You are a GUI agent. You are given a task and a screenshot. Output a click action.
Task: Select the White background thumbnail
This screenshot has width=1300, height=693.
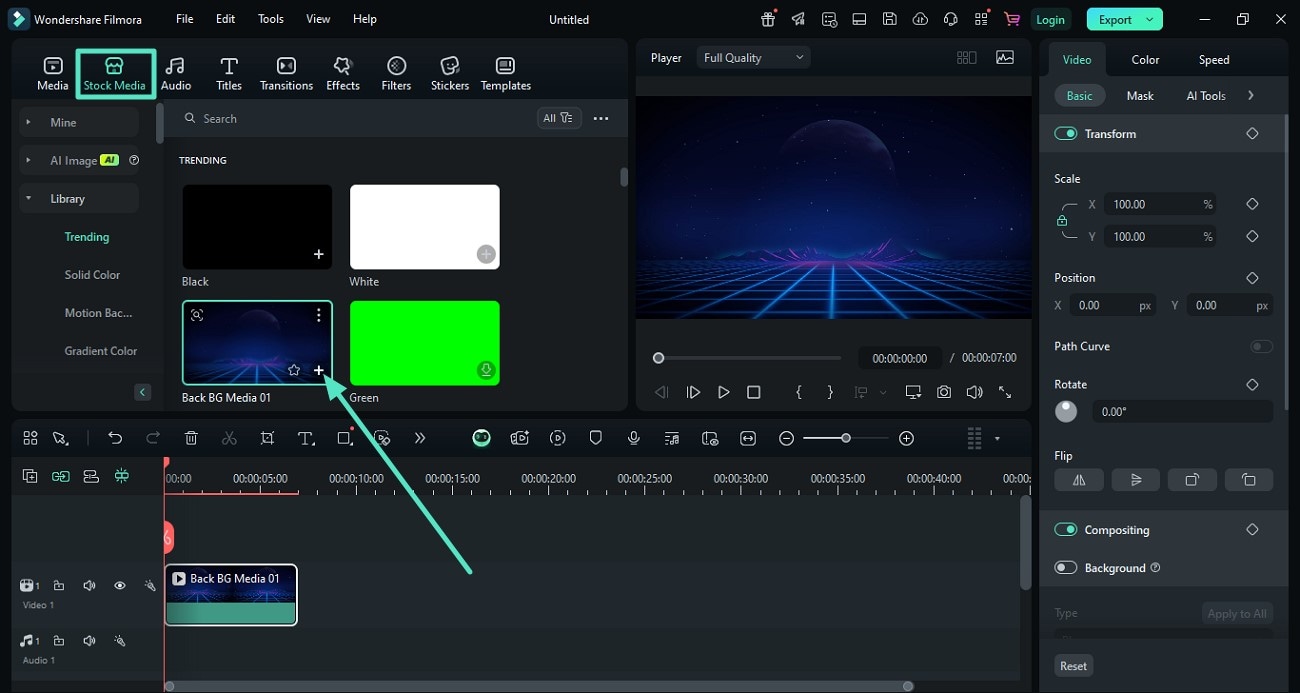click(x=424, y=227)
